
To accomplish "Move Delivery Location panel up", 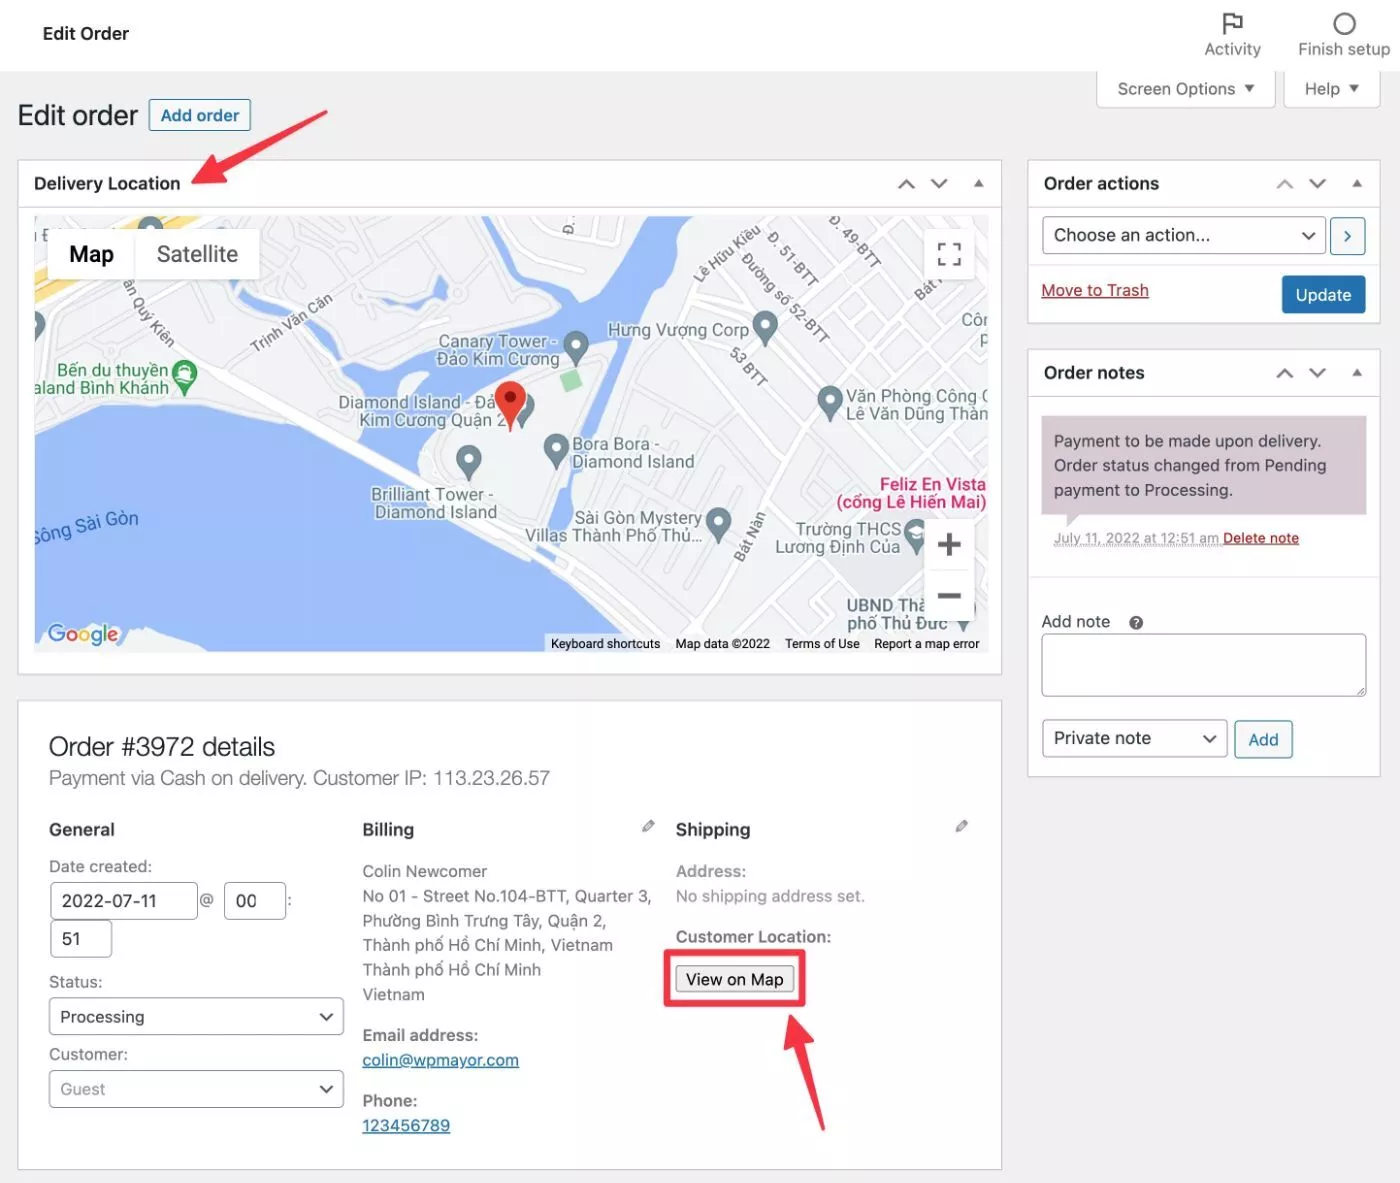I will [x=906, y=183].
